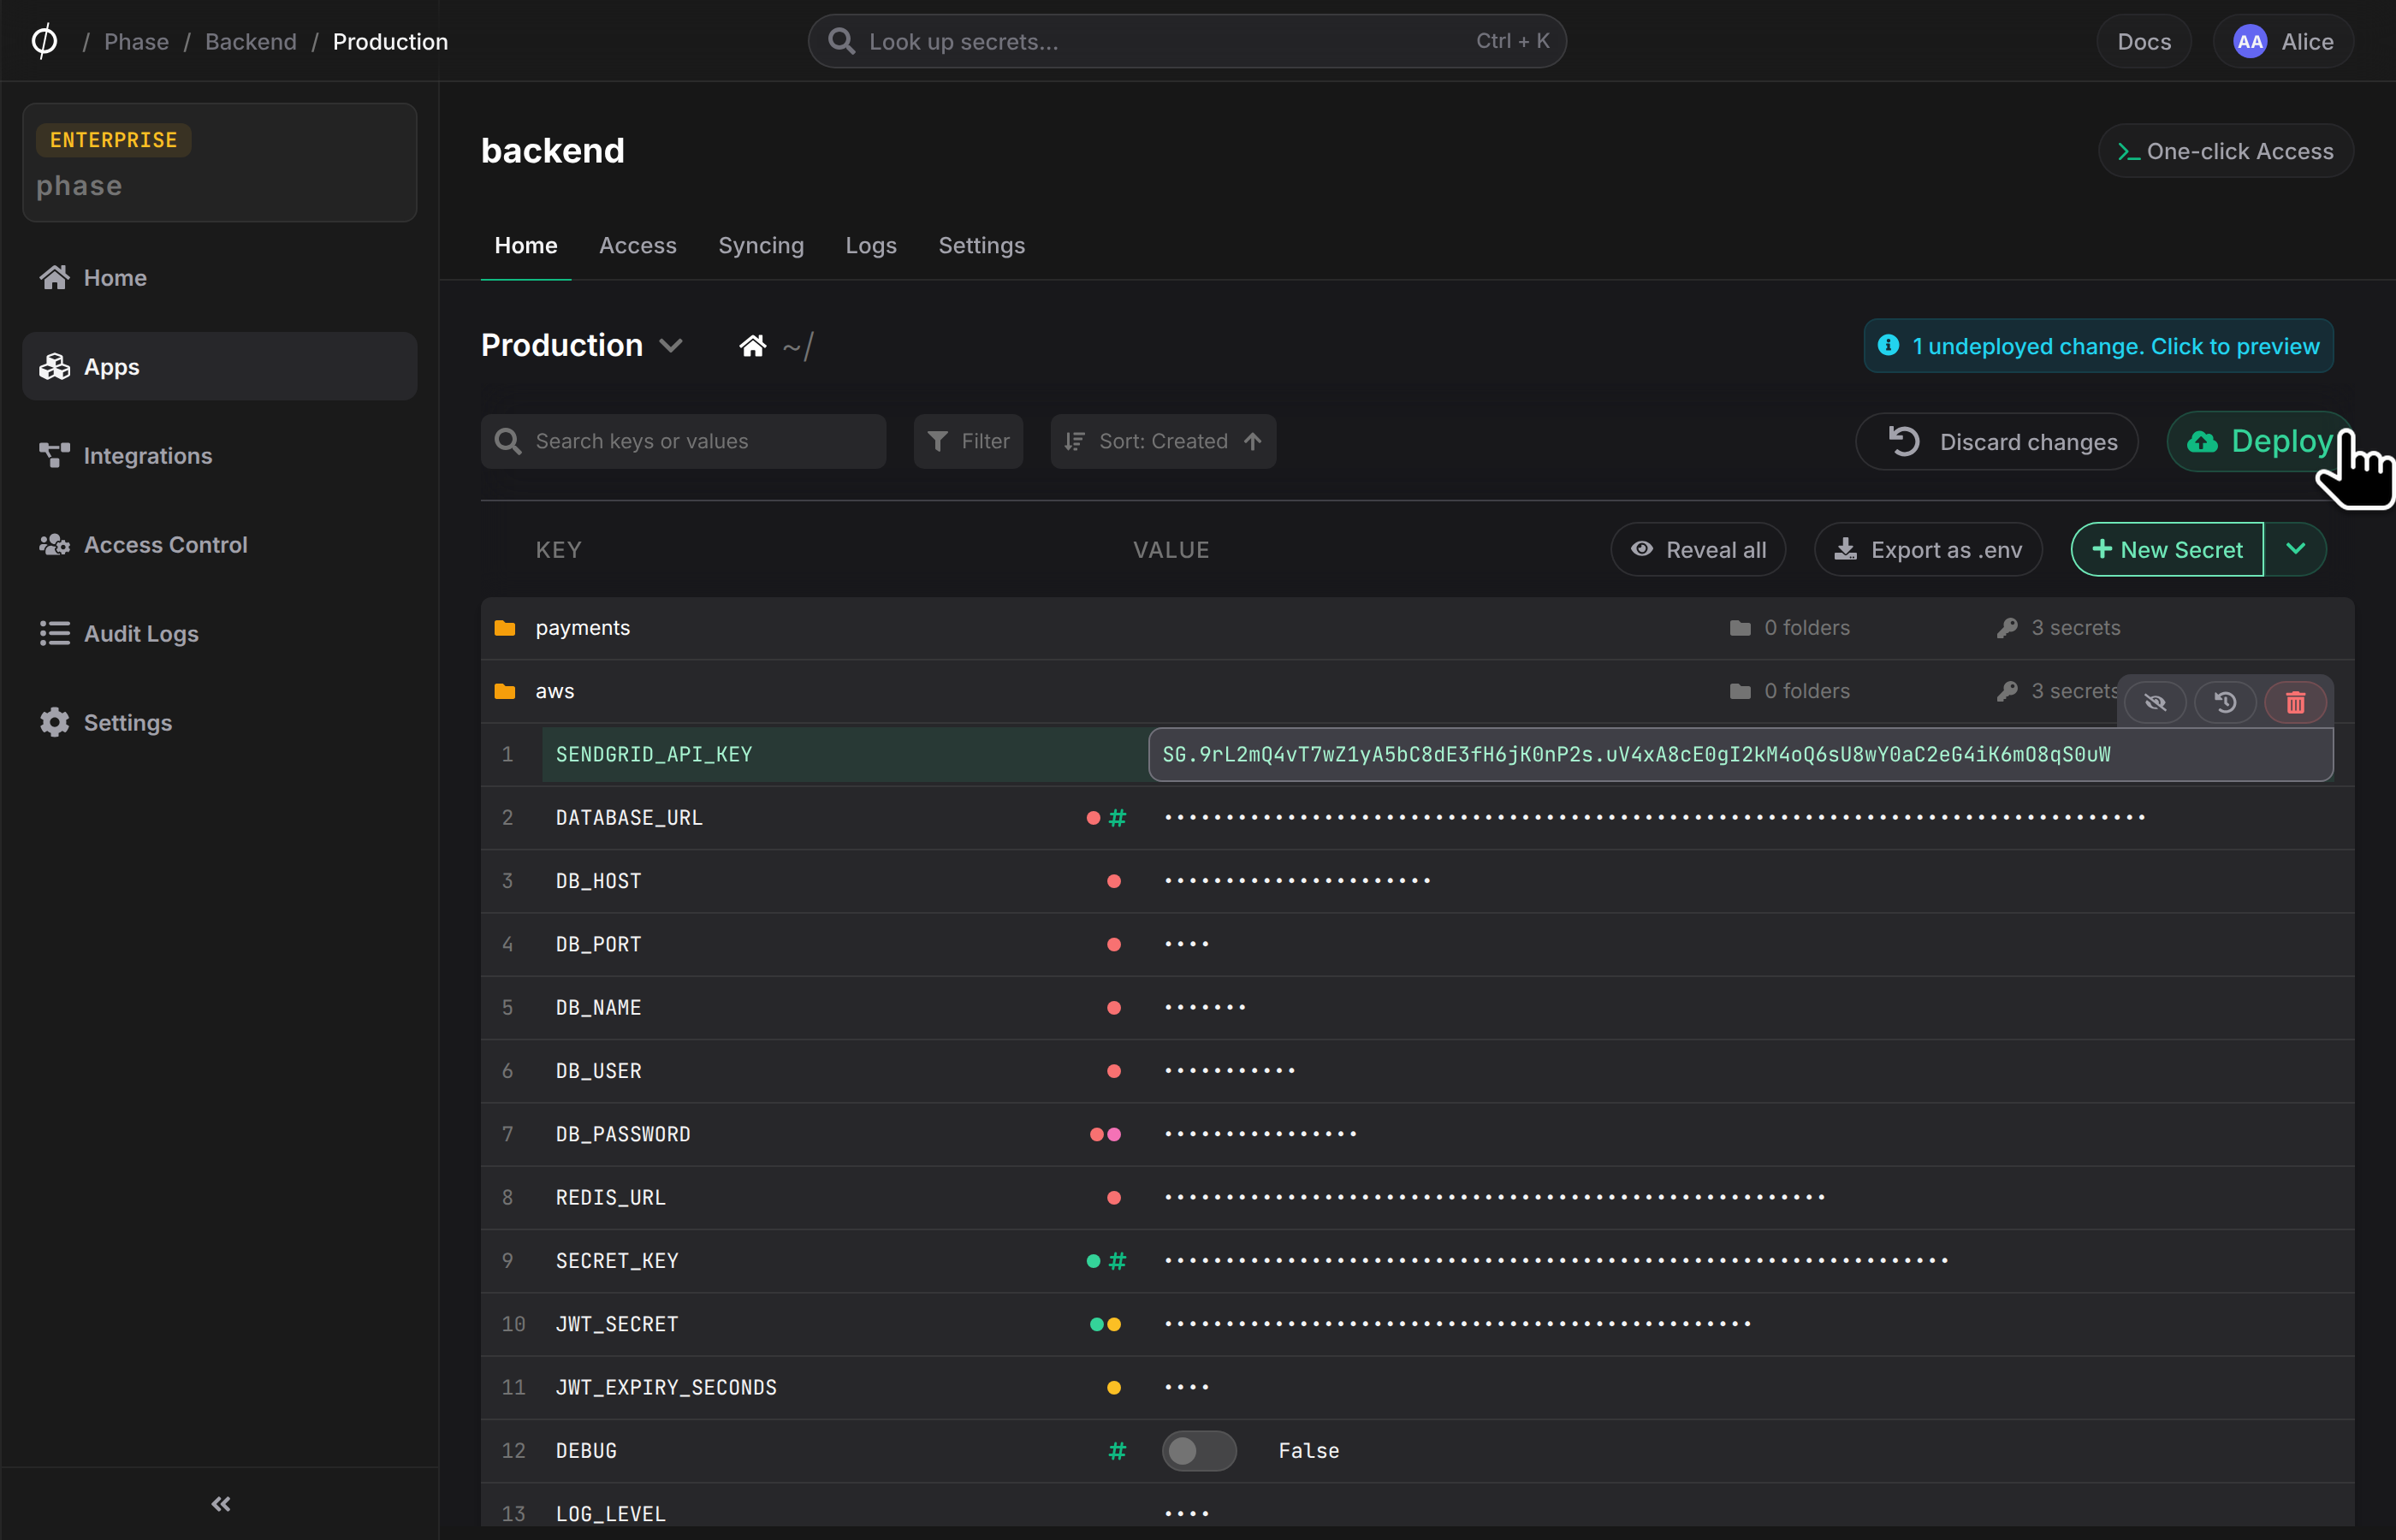2396x1540 pixels.
Task: Toggle the DEBUG boolean switch
Action: click(x=1199, y=1450)
